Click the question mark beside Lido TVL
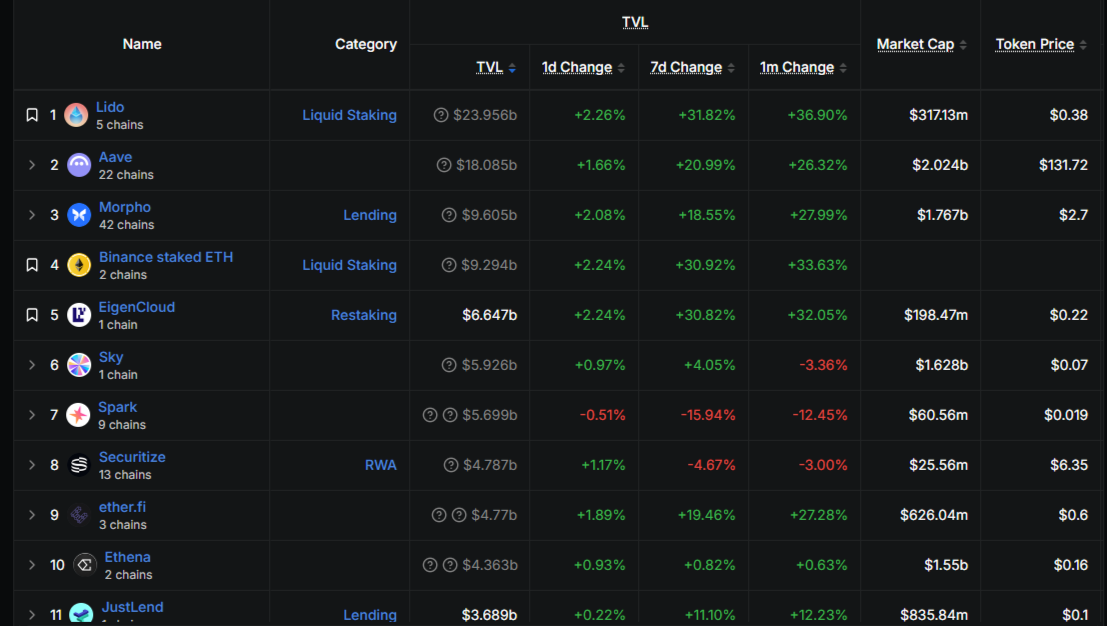 click(x=441, y=115)
